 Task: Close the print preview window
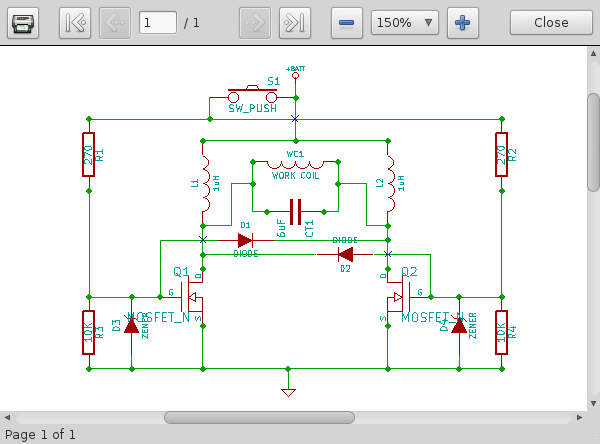point(551,23)
